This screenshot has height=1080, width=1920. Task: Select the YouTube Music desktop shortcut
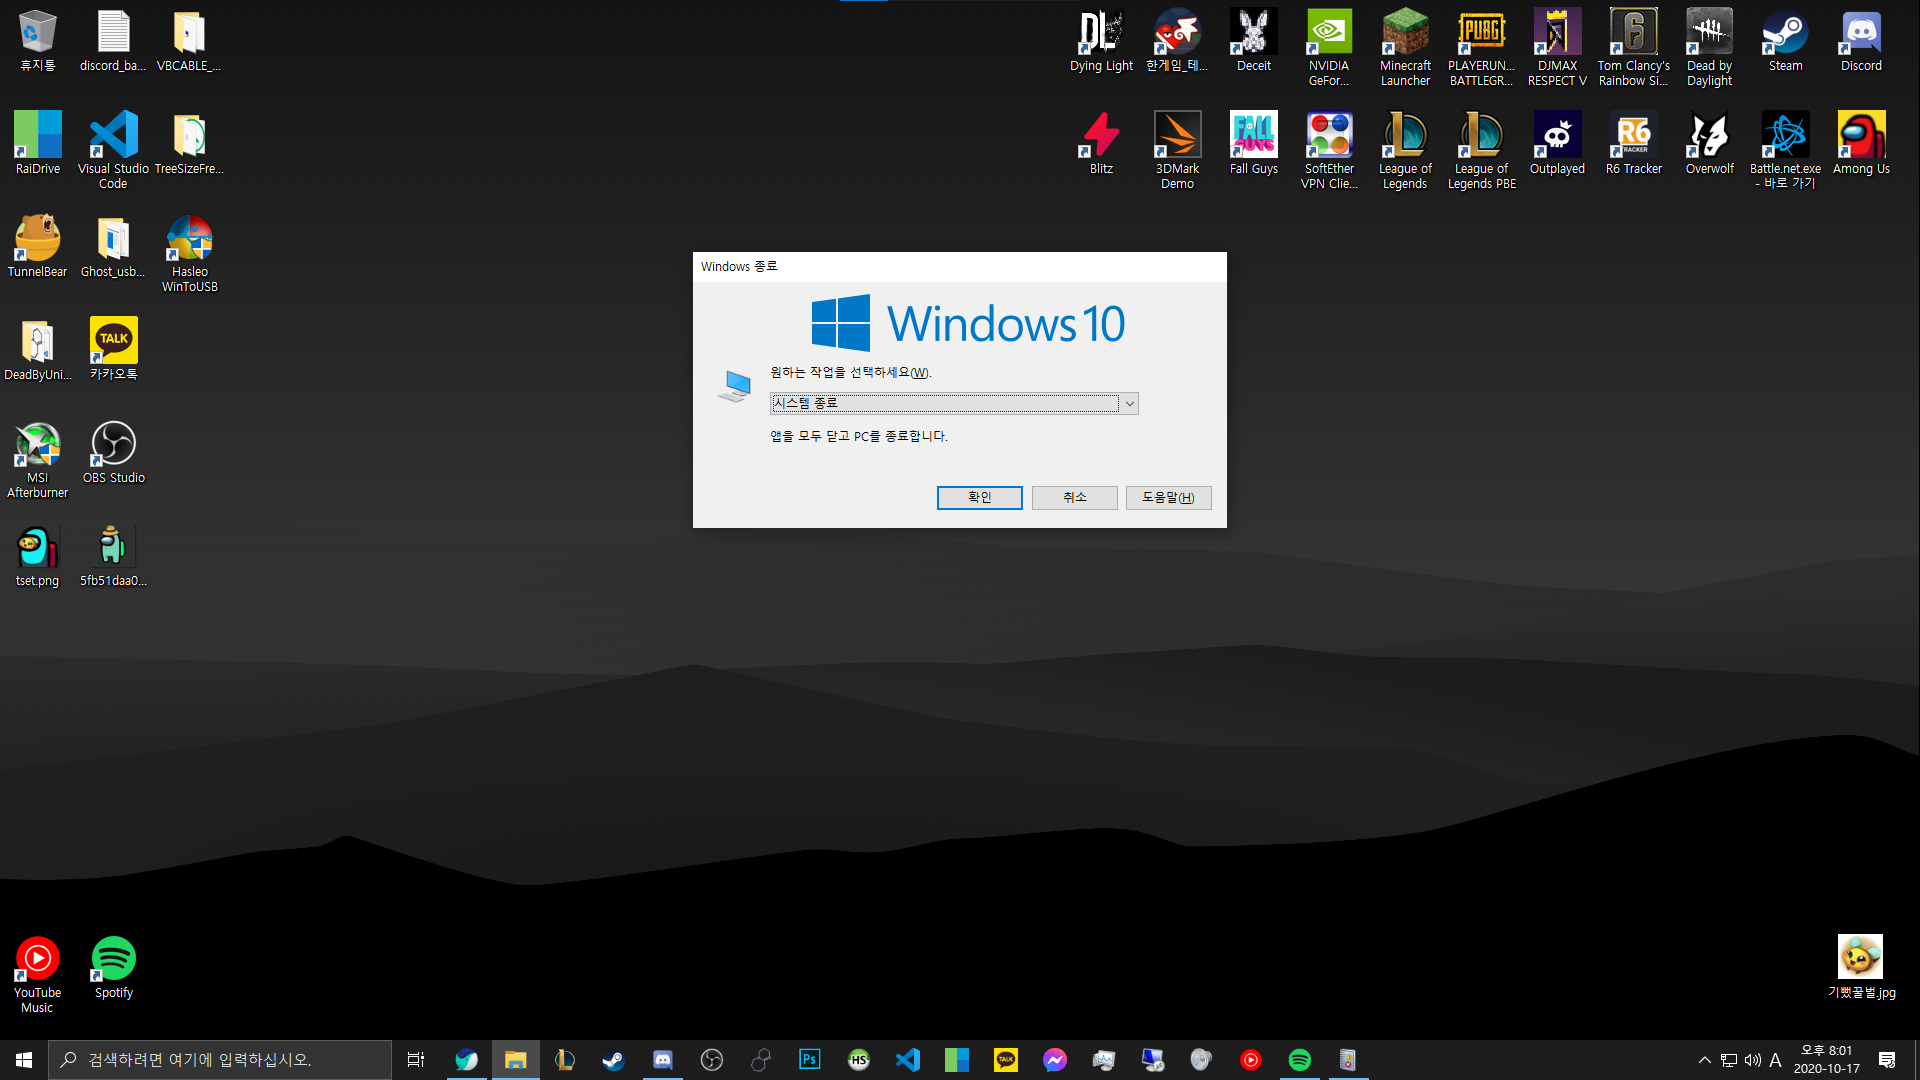click(37, 975)
